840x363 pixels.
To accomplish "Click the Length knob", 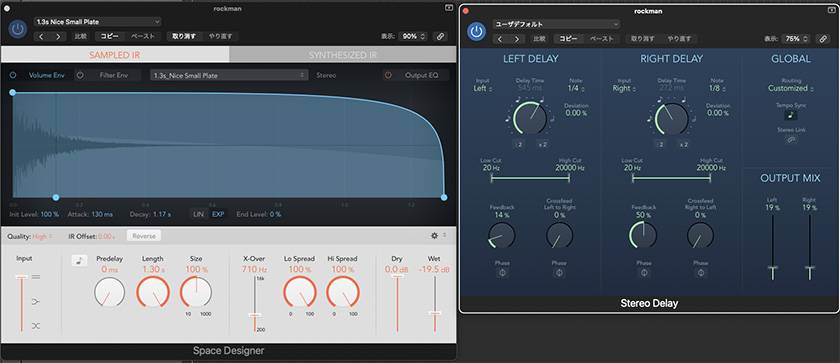I will [x=153, y=292].
